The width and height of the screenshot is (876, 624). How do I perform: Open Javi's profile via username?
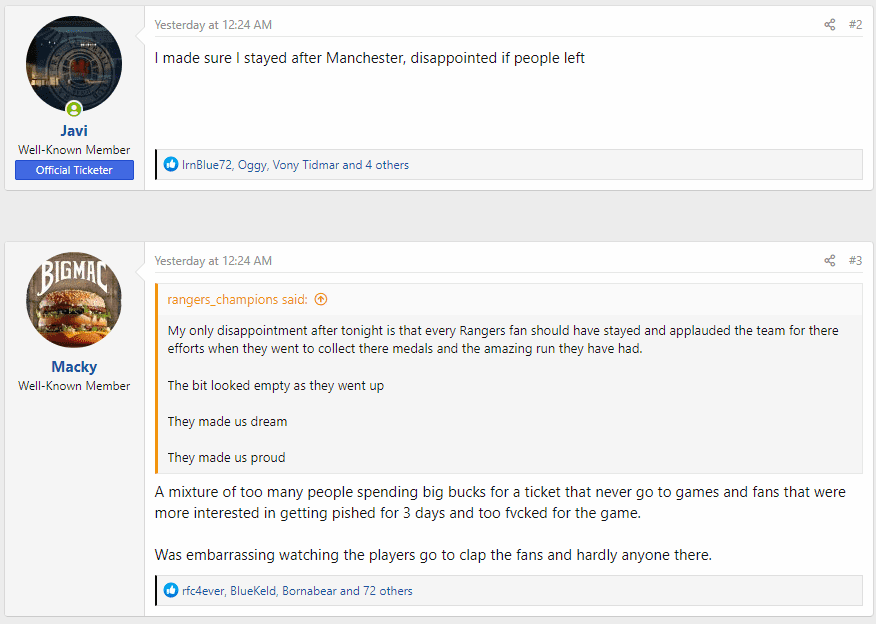click(74, 131)
